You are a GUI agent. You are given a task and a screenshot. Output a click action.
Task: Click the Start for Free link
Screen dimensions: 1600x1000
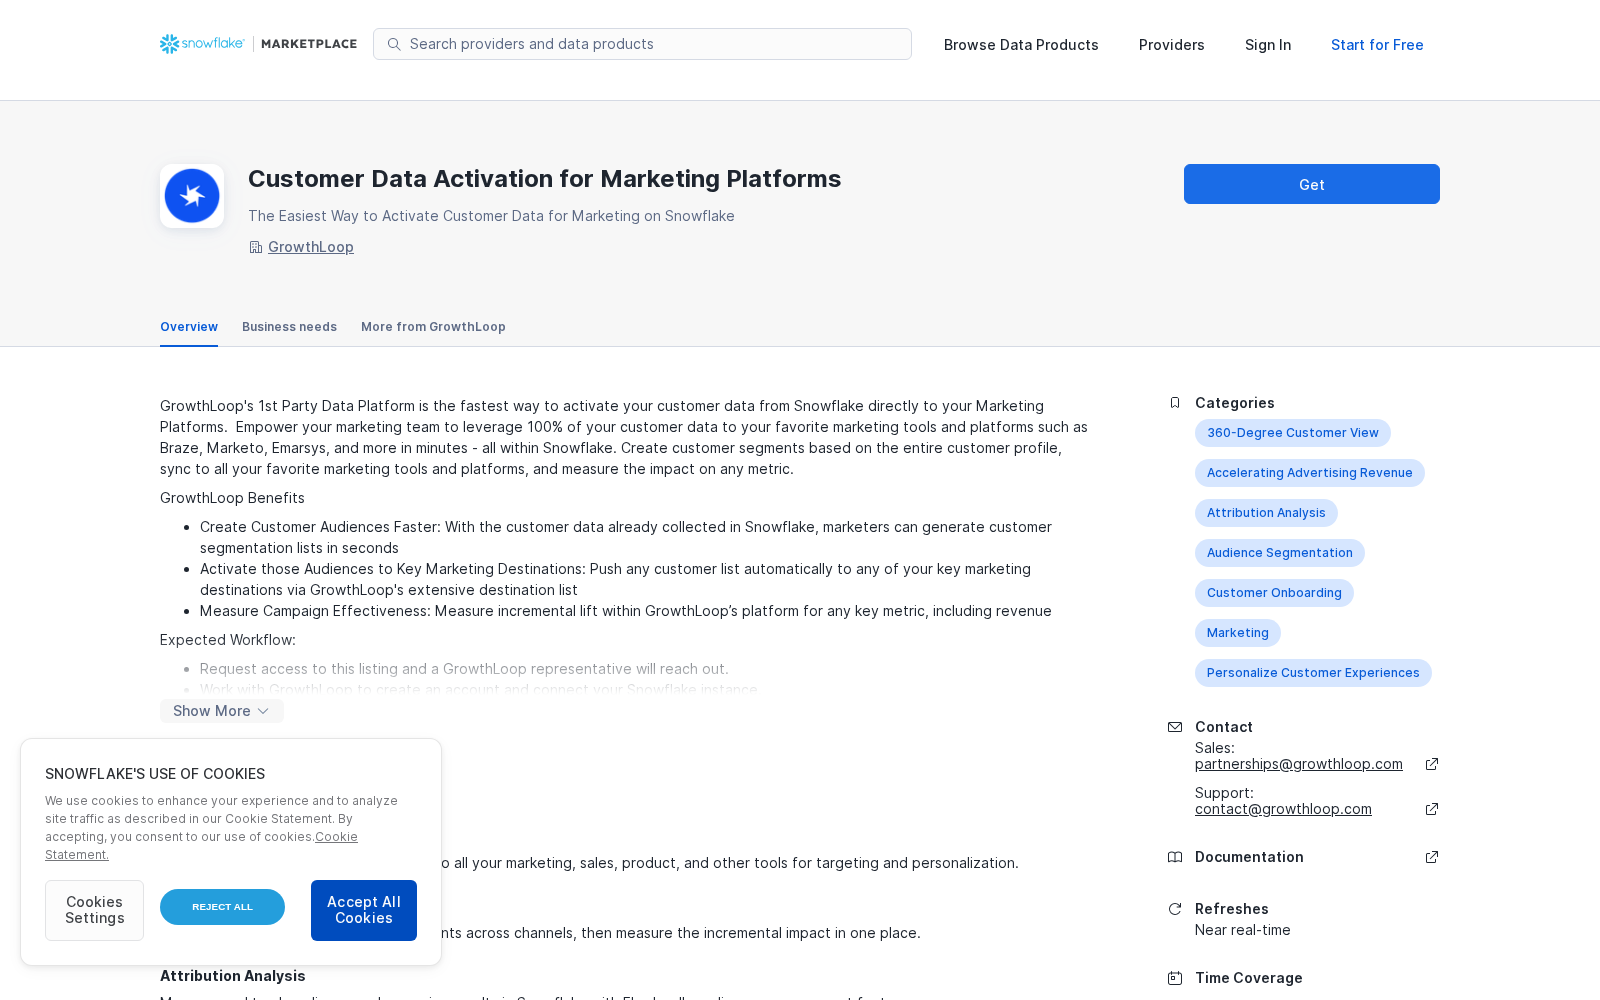pyautogui.click(x=1377, y=45)
